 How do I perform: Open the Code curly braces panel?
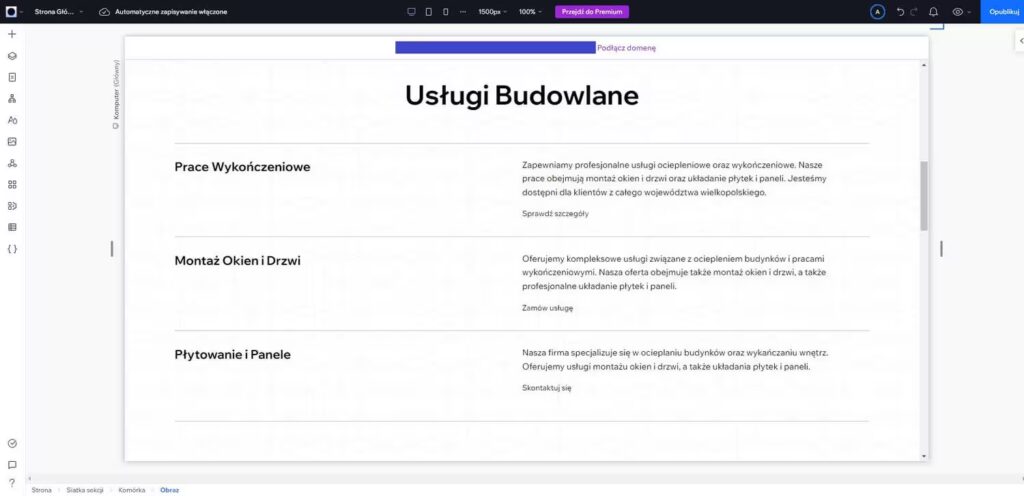coord(12,249)
